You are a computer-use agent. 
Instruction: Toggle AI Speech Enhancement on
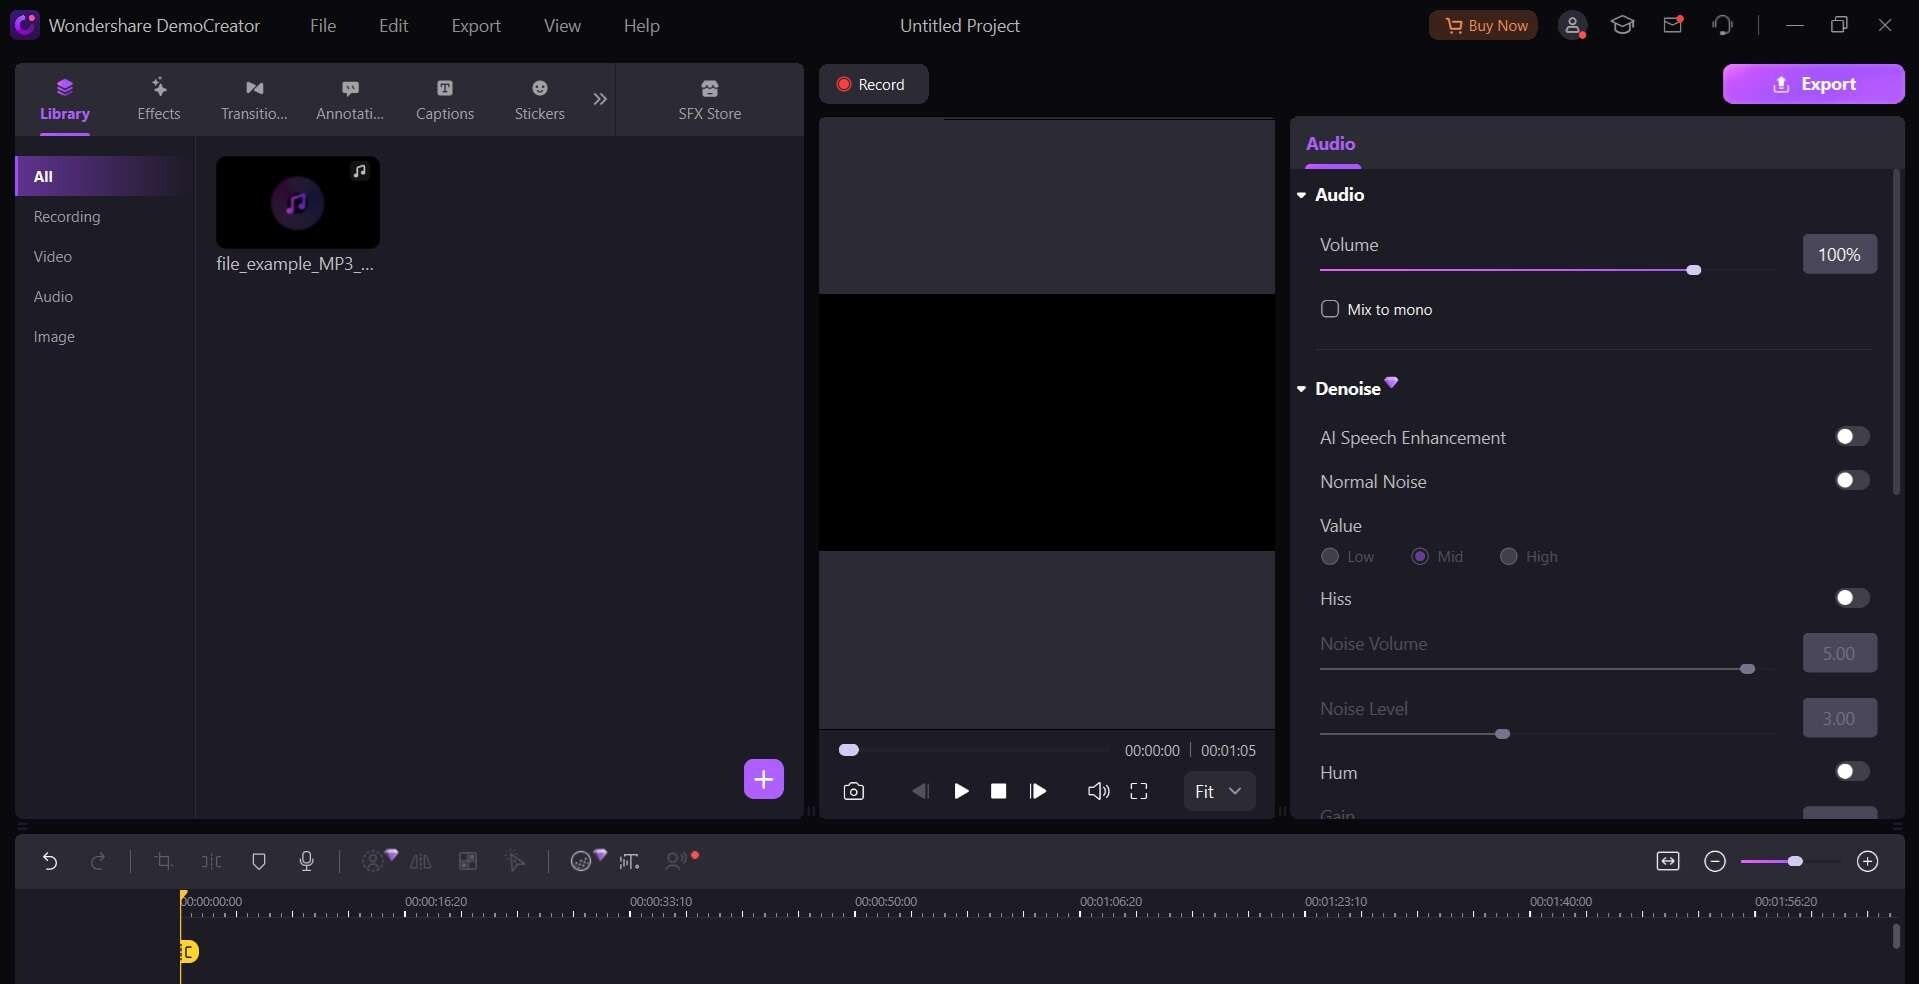pos(1852,437)
